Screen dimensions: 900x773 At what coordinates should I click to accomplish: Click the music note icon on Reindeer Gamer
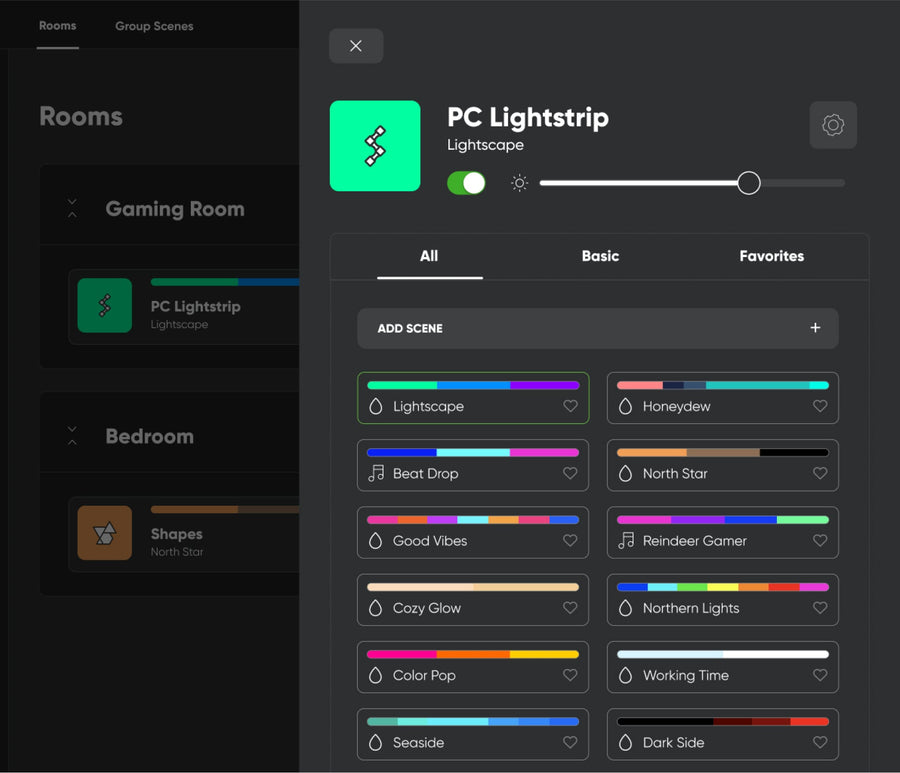coord(626,541)
